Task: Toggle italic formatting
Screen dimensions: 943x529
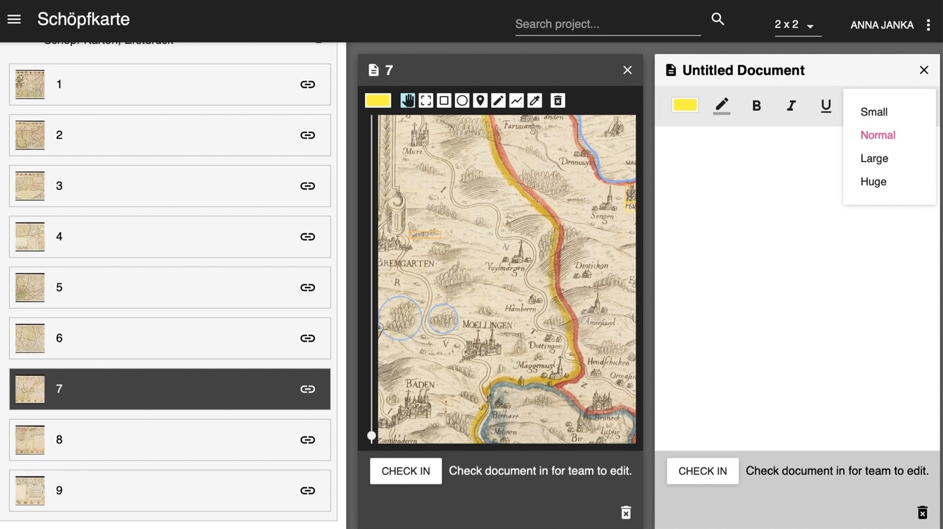Action: coord(791,106)
